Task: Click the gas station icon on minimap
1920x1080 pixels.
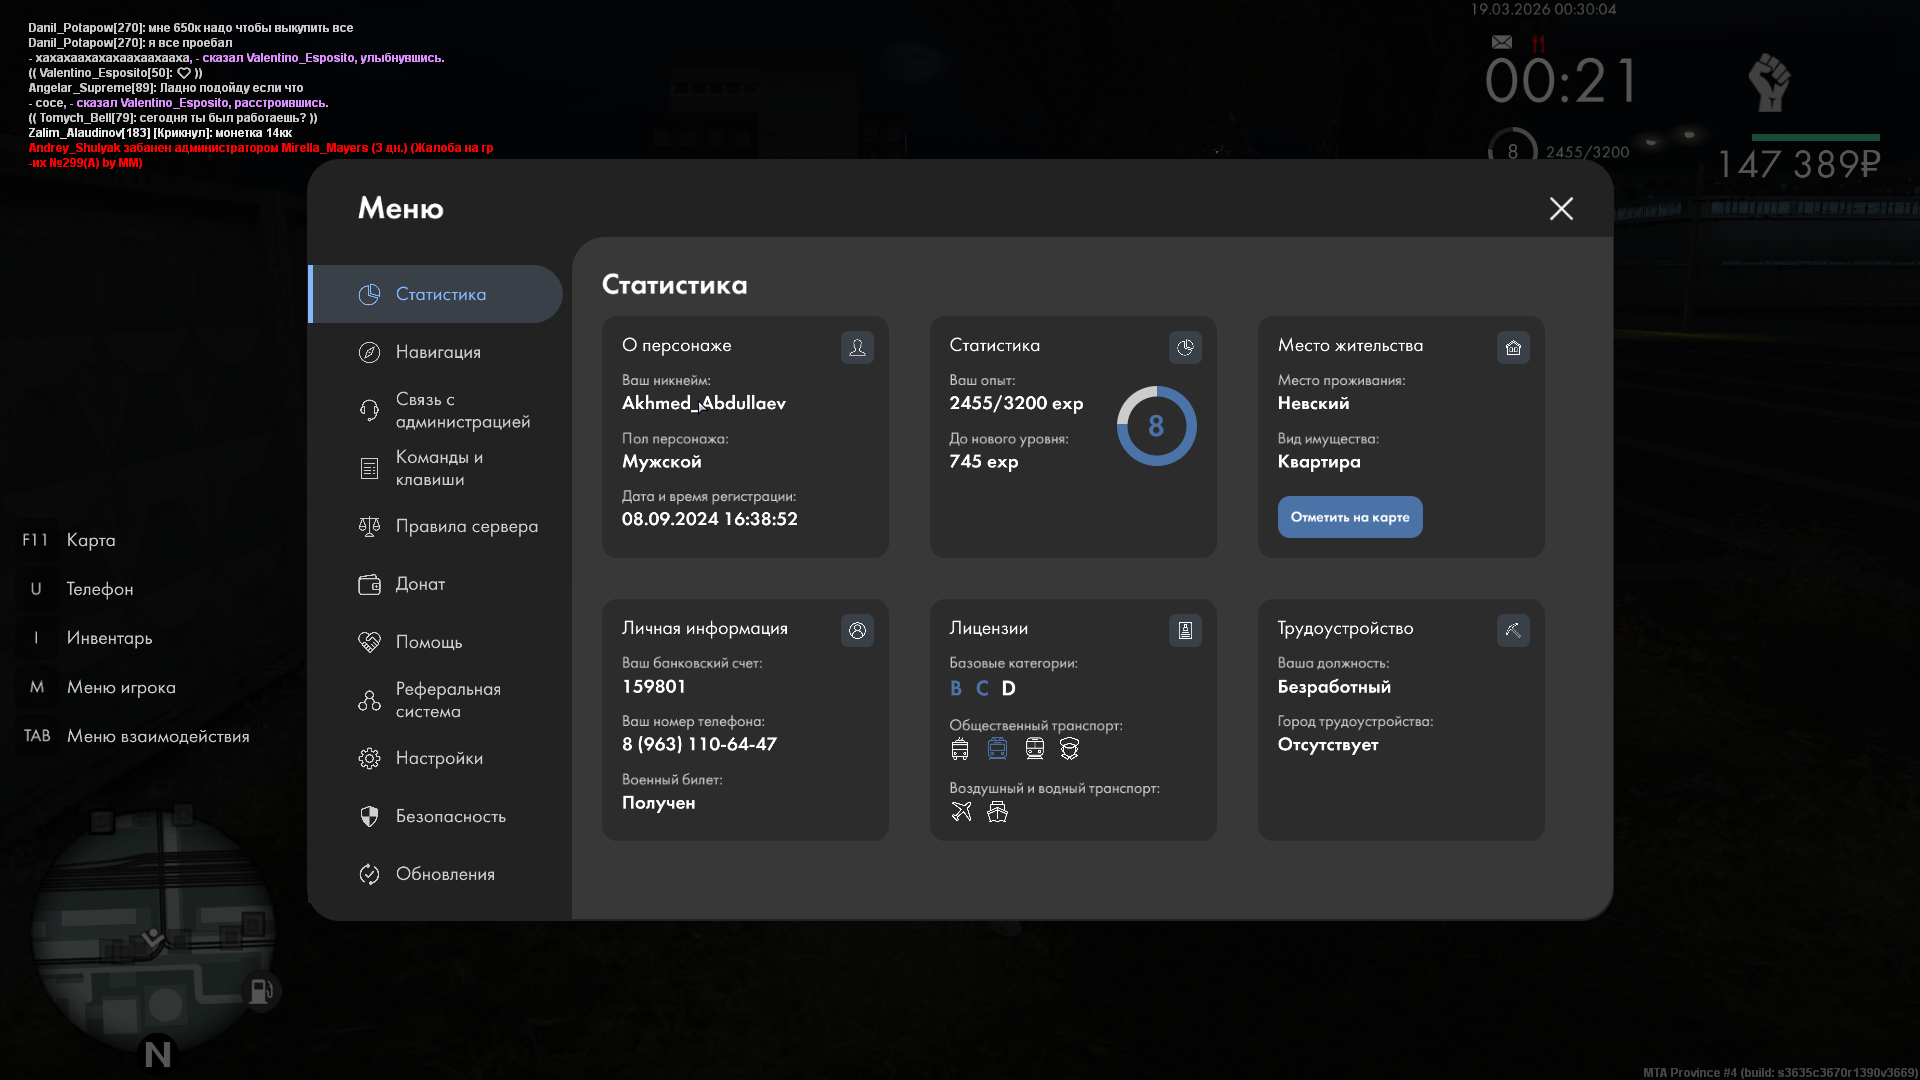Action: click(260, 990)
